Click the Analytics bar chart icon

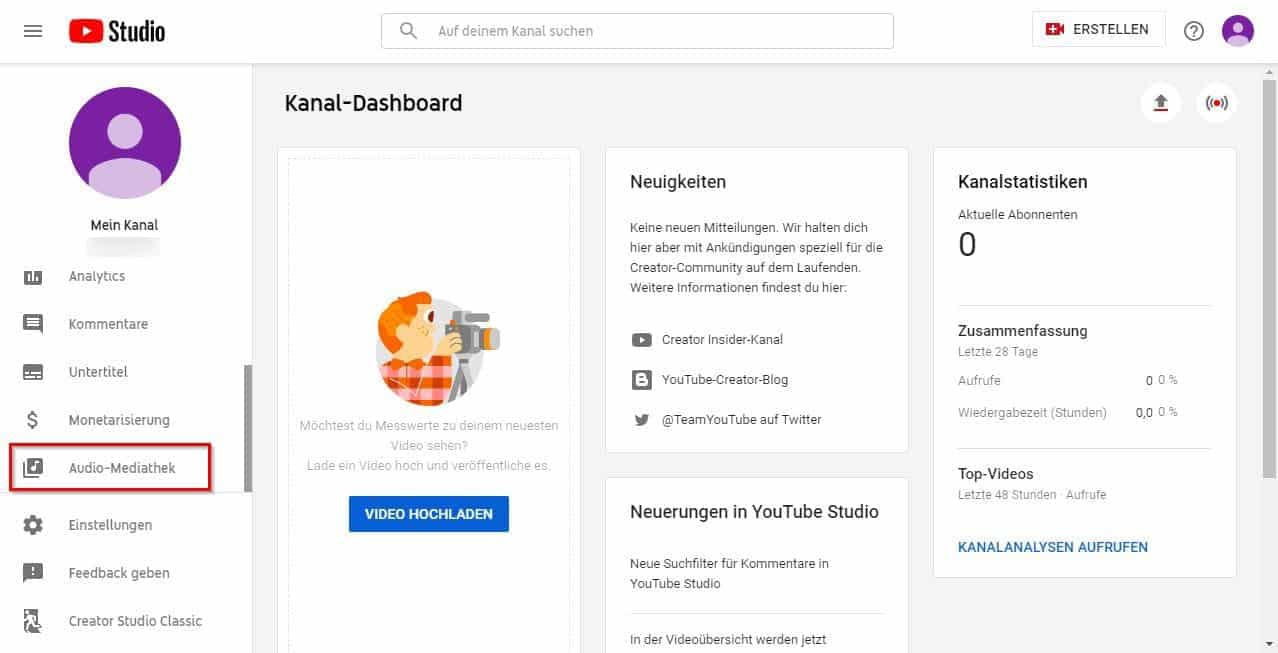coord(33,276)
